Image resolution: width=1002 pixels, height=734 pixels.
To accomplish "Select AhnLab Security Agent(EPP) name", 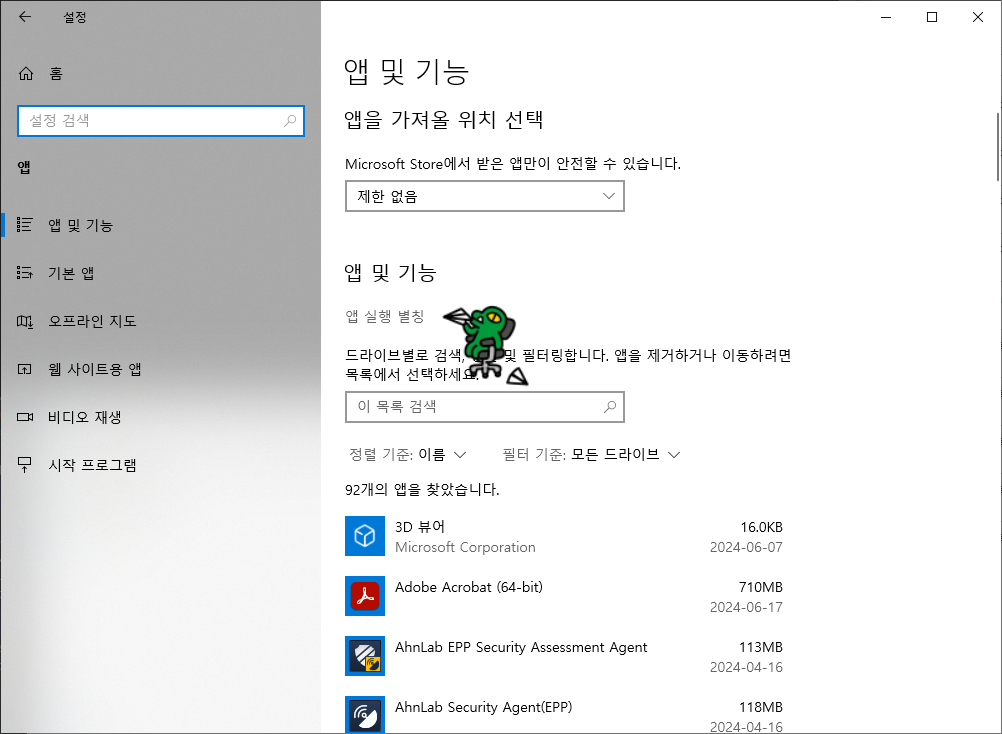I will tap(483, 707).
